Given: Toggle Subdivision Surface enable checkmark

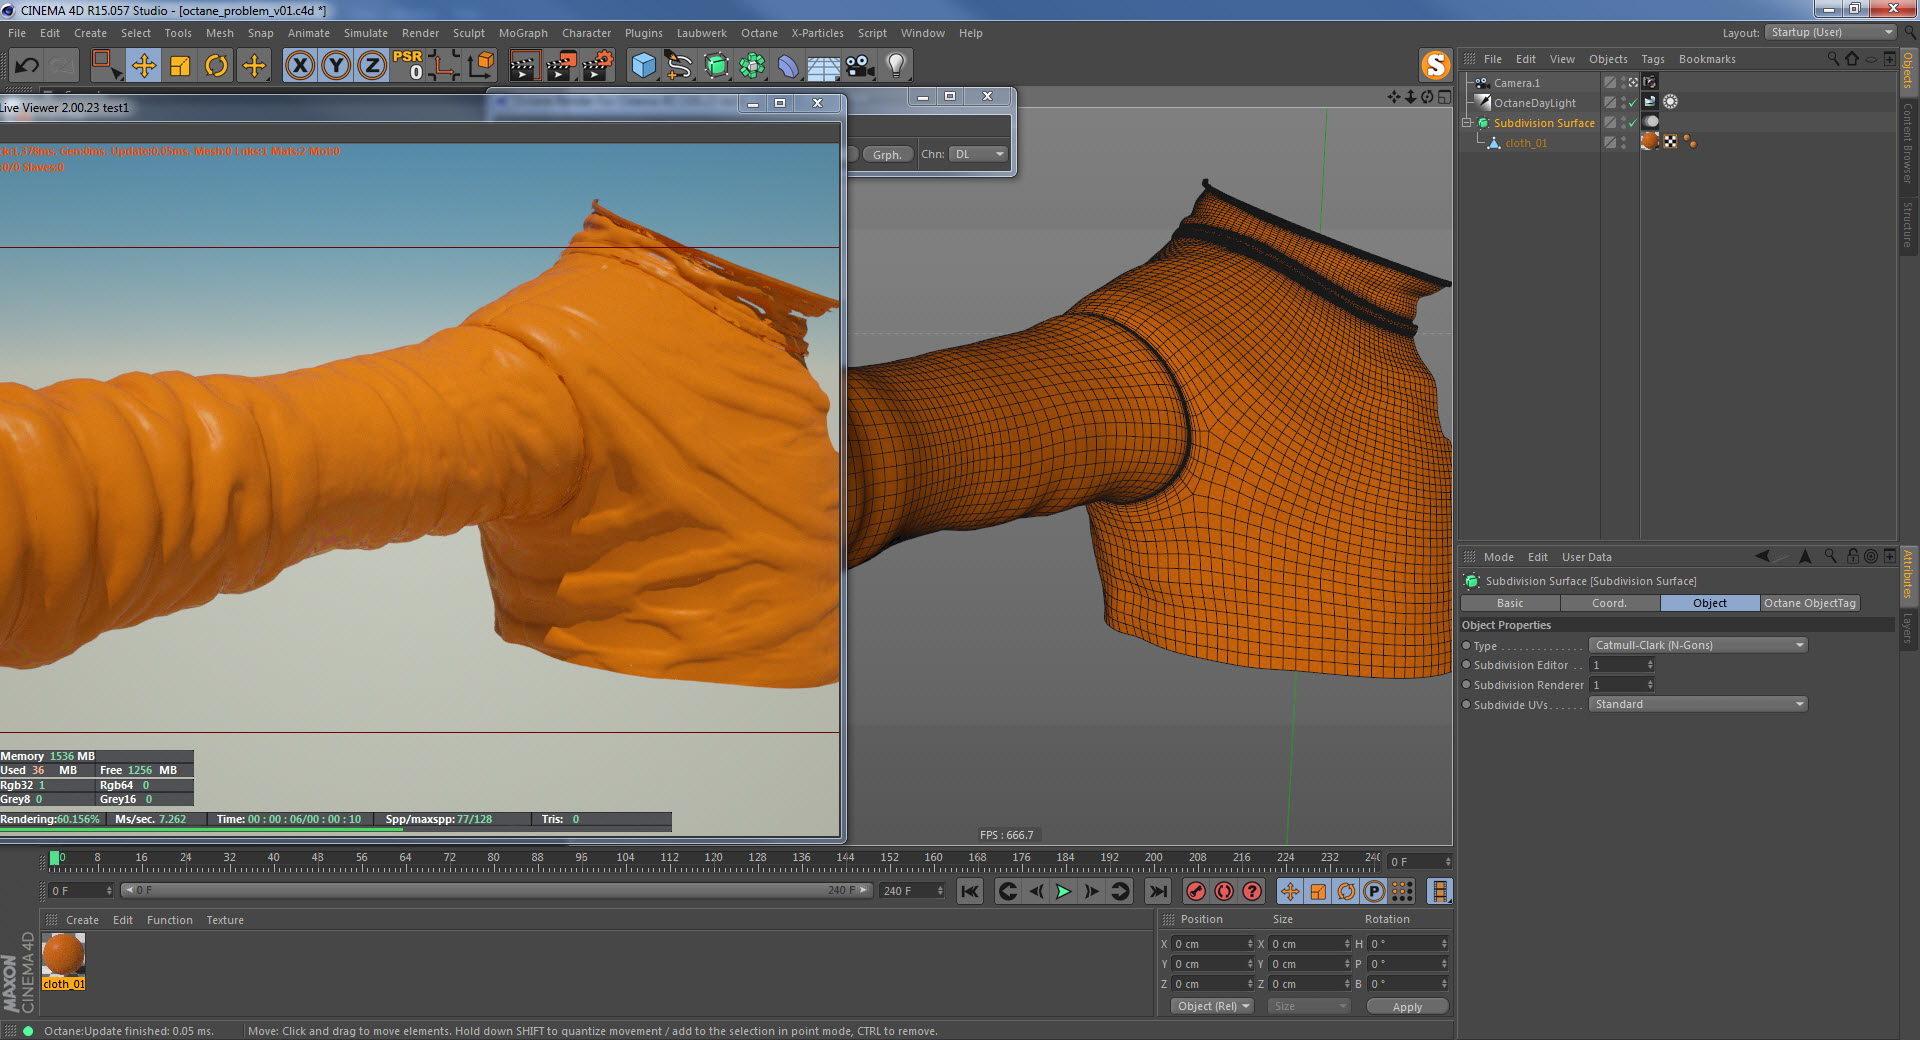Looking at the screenshot, I should (x=1633, y=123).
